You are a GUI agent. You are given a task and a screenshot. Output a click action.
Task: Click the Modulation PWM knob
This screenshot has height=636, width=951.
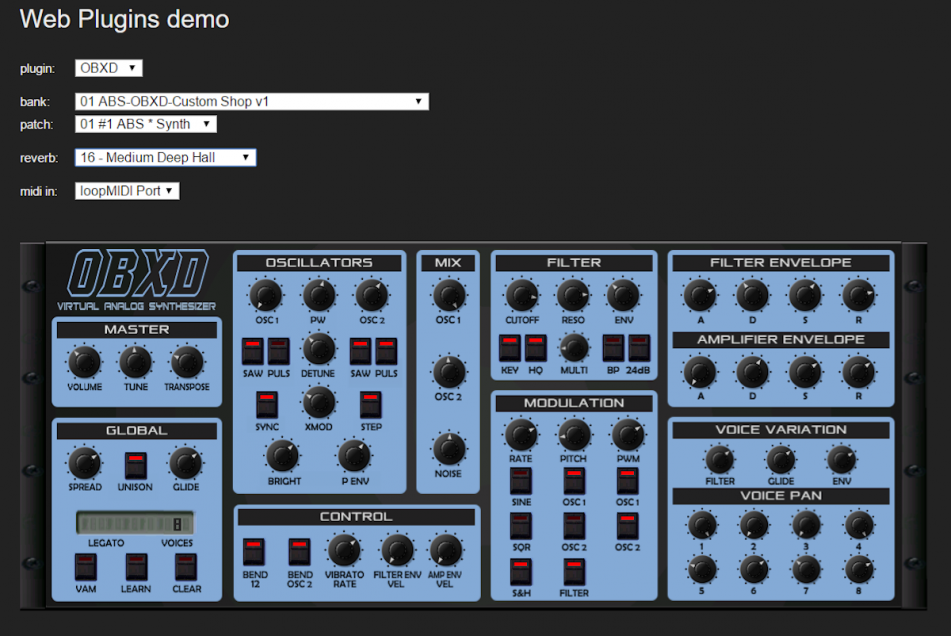click(x=628, y=434)
